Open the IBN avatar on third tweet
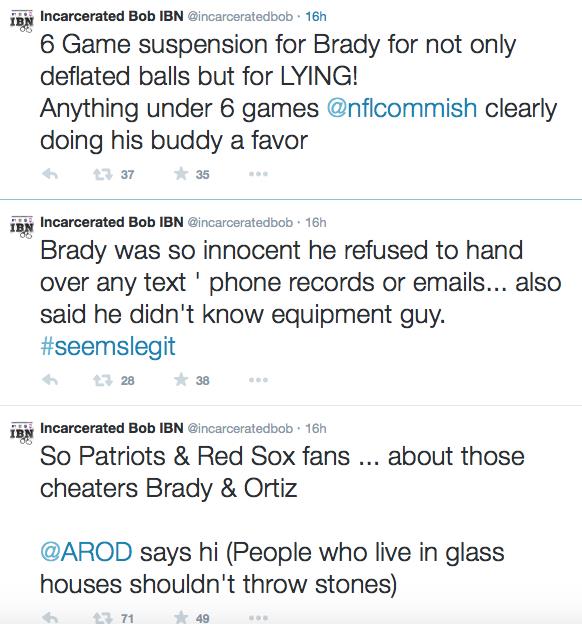Screen dimensions: 582x624 [x=22, y=434]
